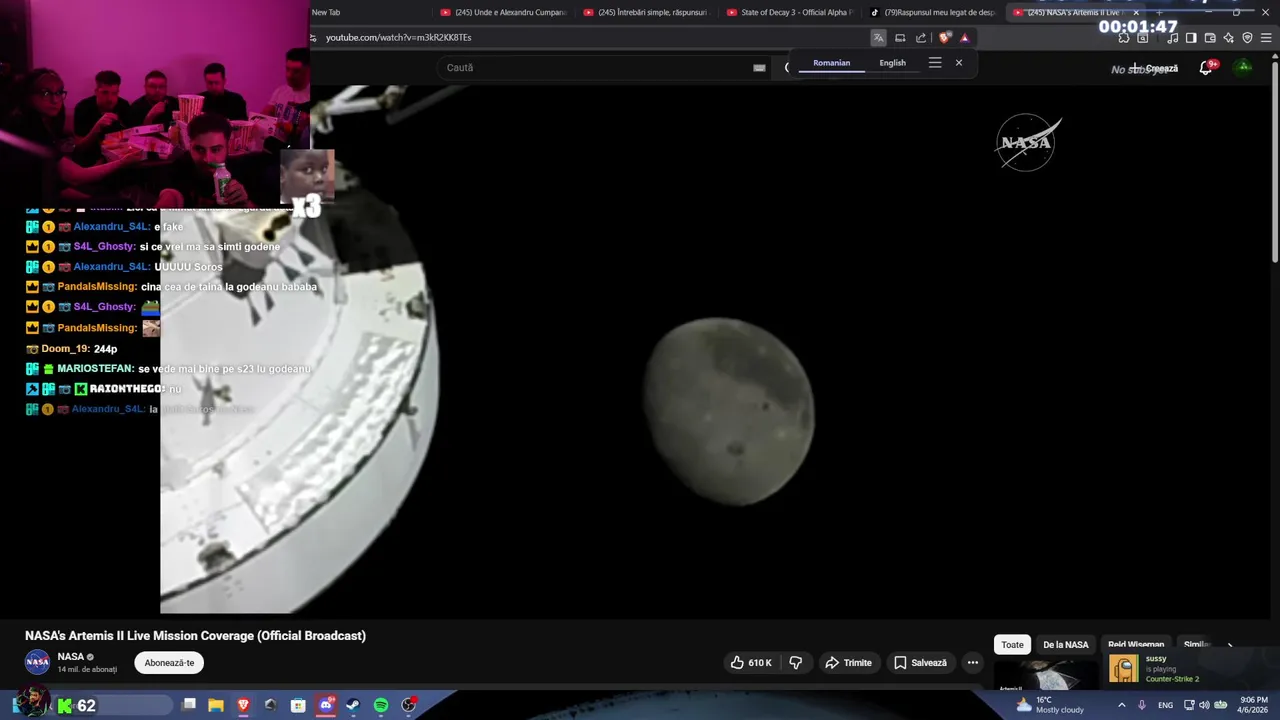Open the YouTube notifications bell
This screenshot has height=720, width=1280.
(x=1206, y=68)
